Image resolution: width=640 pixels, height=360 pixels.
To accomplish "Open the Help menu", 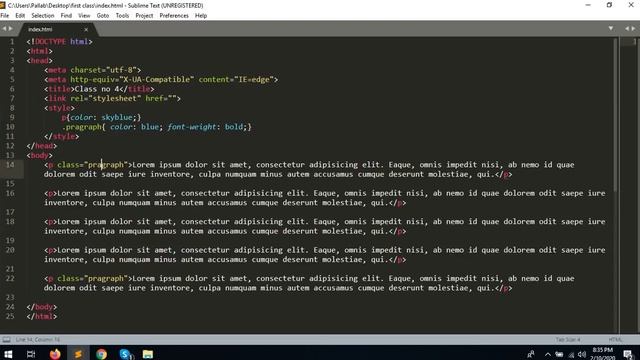I will 201,16.
